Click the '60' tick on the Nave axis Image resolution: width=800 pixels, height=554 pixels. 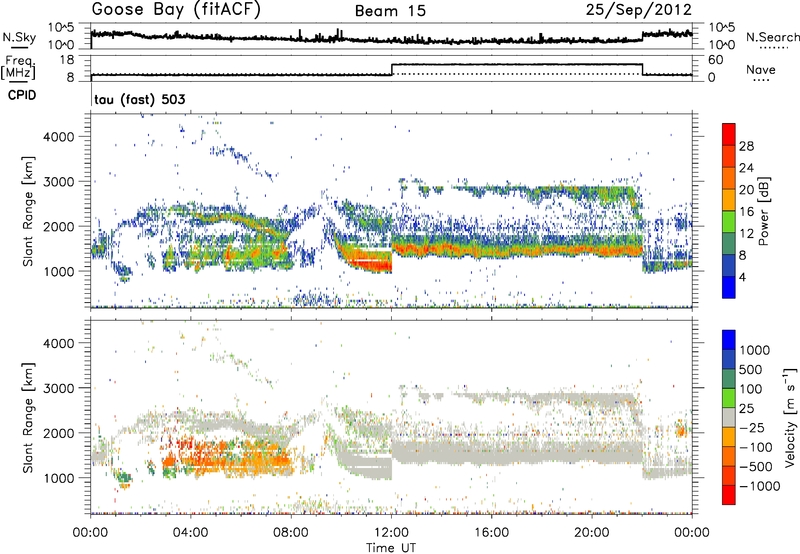coord(715,60)
